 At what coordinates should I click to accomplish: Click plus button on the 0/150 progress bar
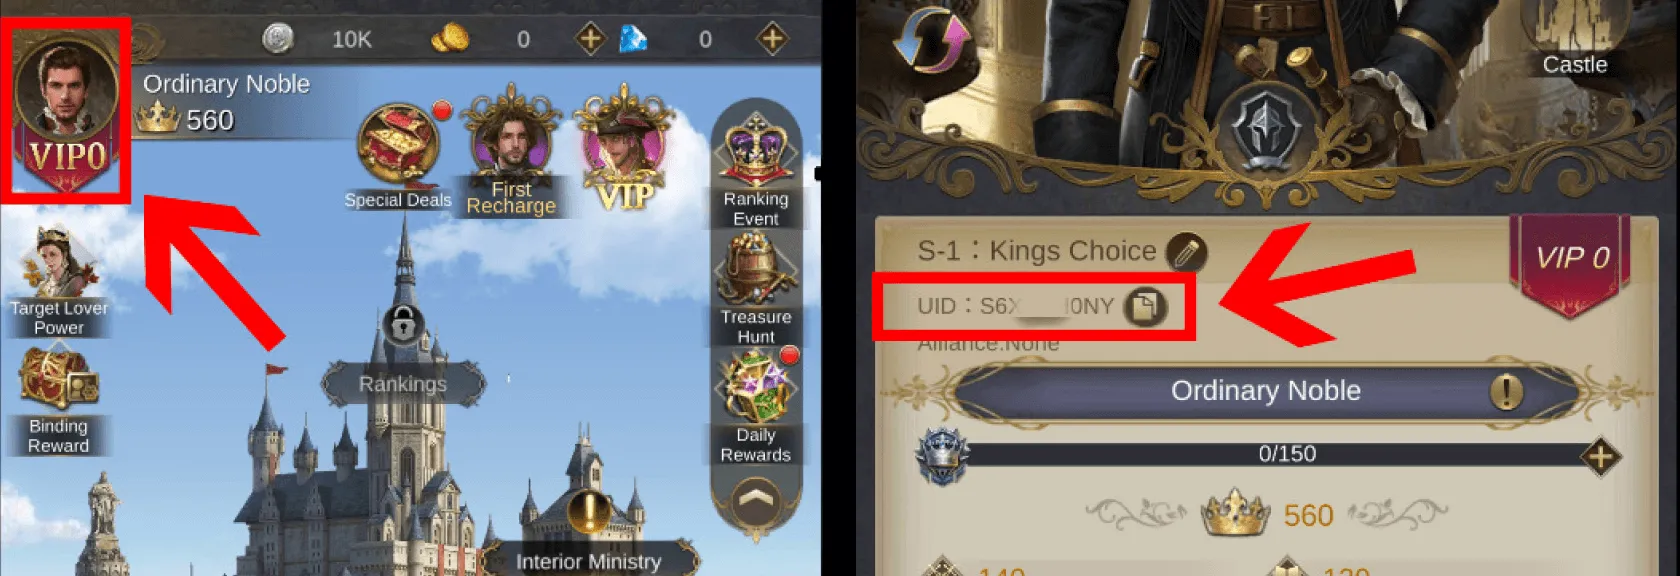click(x=1600, y=456)
